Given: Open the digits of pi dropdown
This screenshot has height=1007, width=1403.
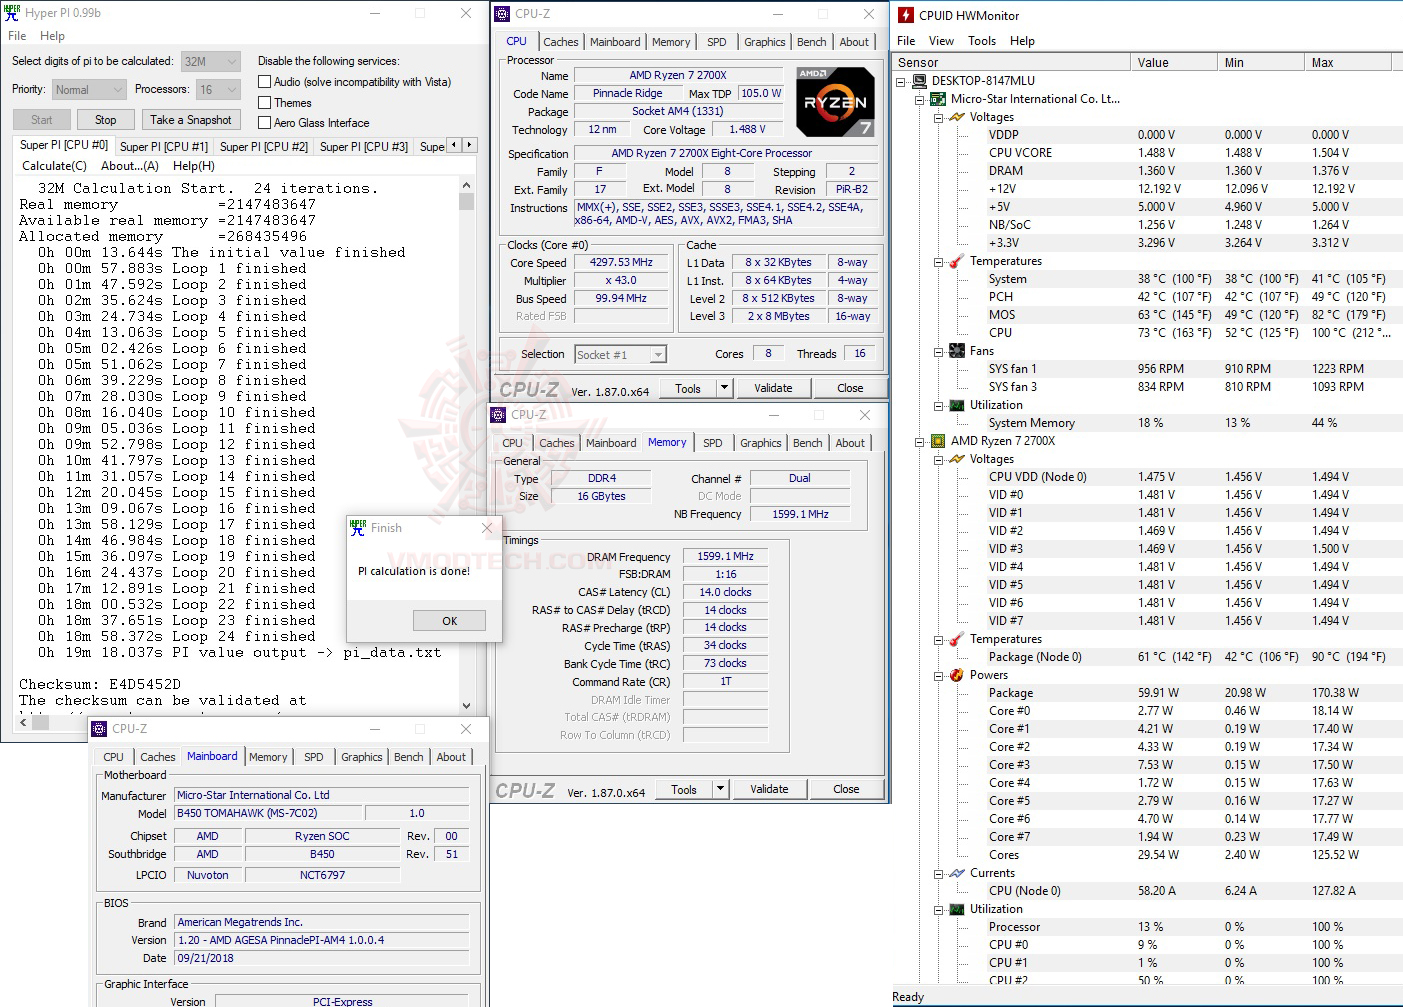Looking at the screenshot, I should click(231, 61).
